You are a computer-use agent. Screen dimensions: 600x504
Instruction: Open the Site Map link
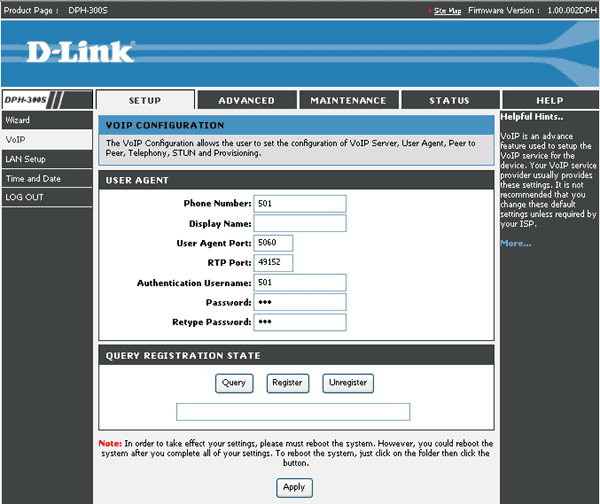(447, 11)
